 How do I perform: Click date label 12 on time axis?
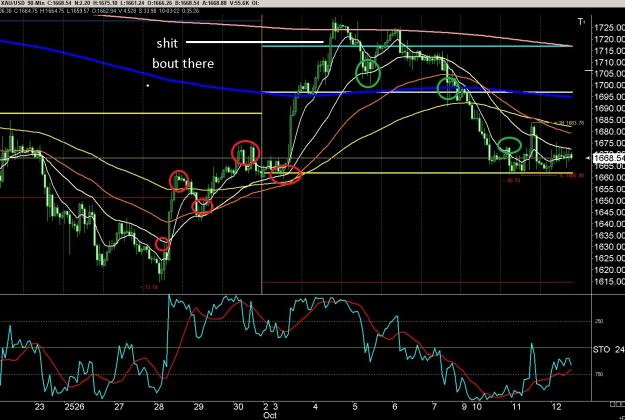[x=556, y=407]
